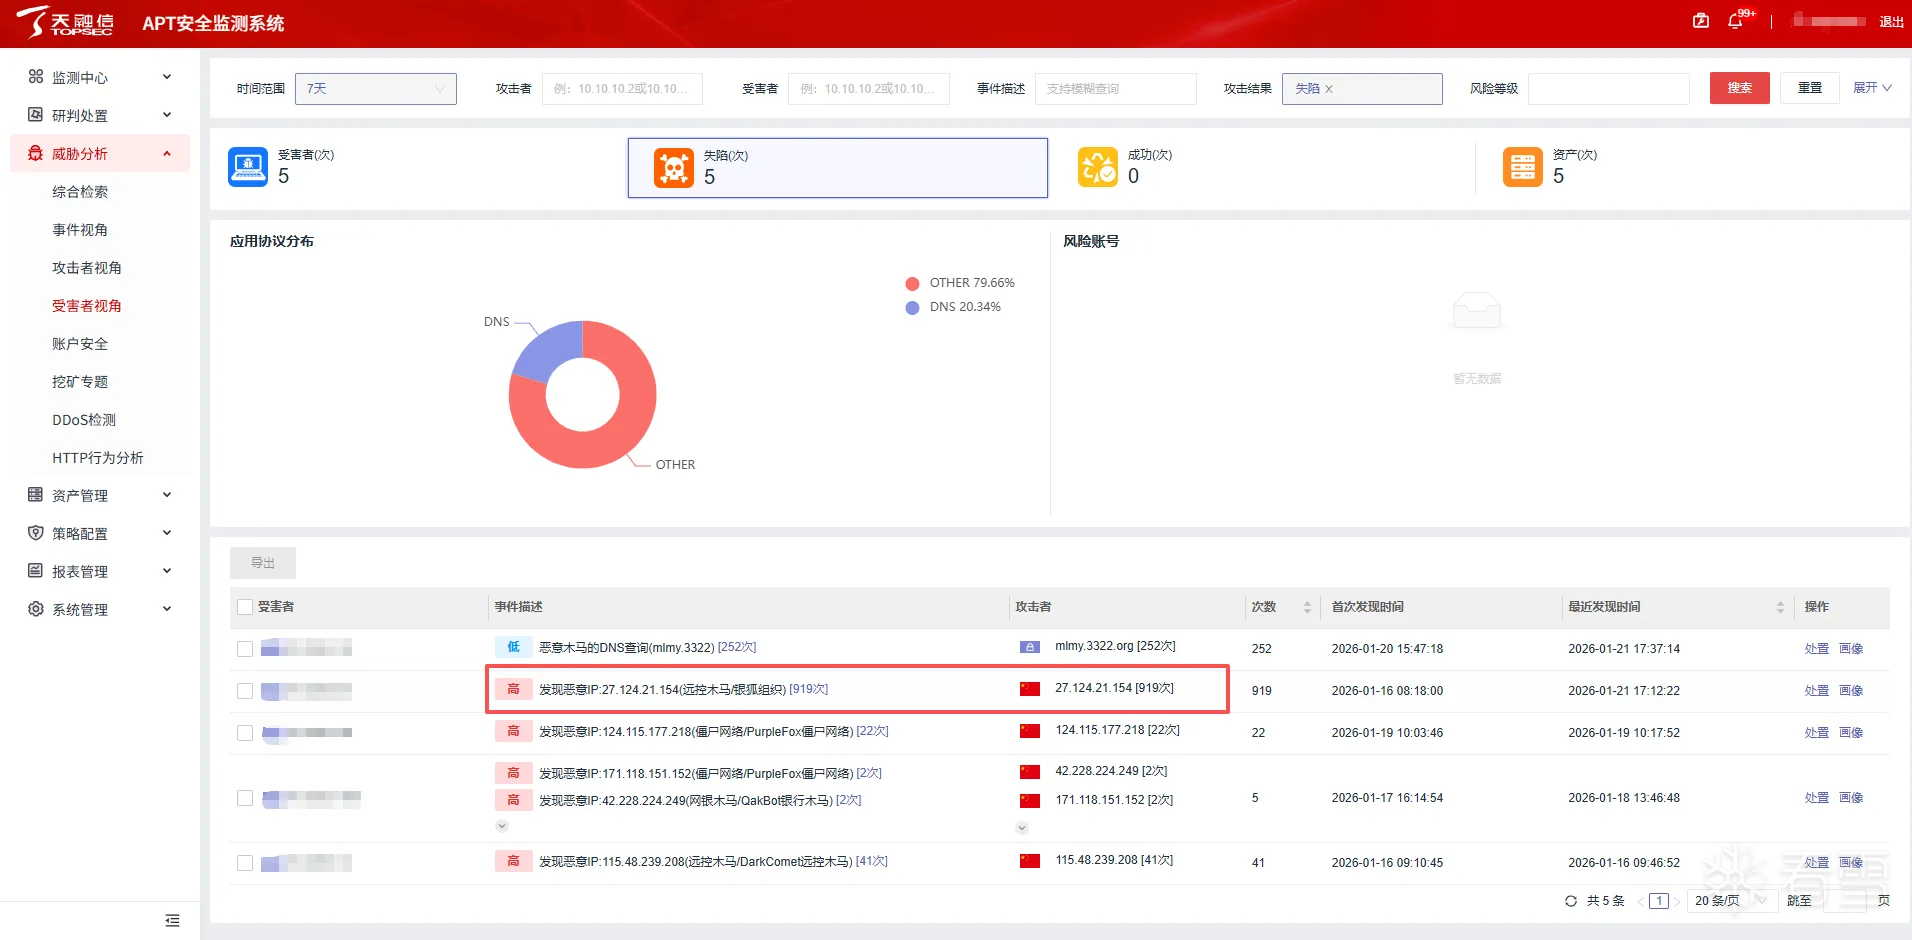Click the 报表管理 icon in sidebar
The width and height of the screenshot is (1912, 940).
(x=36, y=571)
